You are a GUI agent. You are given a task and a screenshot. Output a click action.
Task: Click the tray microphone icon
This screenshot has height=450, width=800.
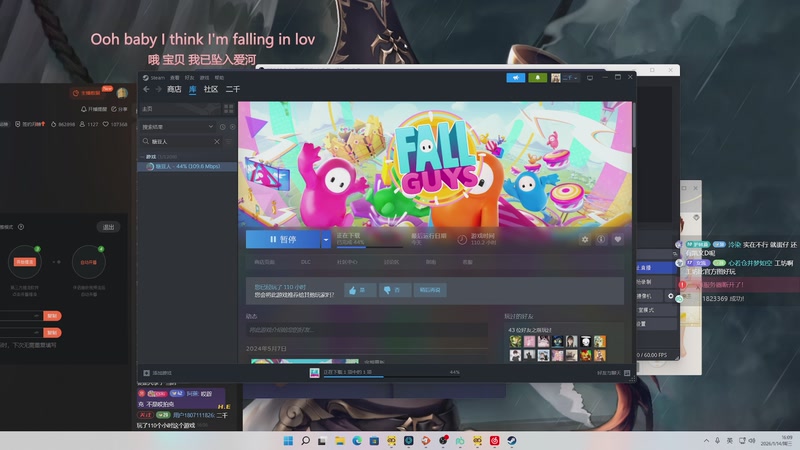click(x=717, y=441)
